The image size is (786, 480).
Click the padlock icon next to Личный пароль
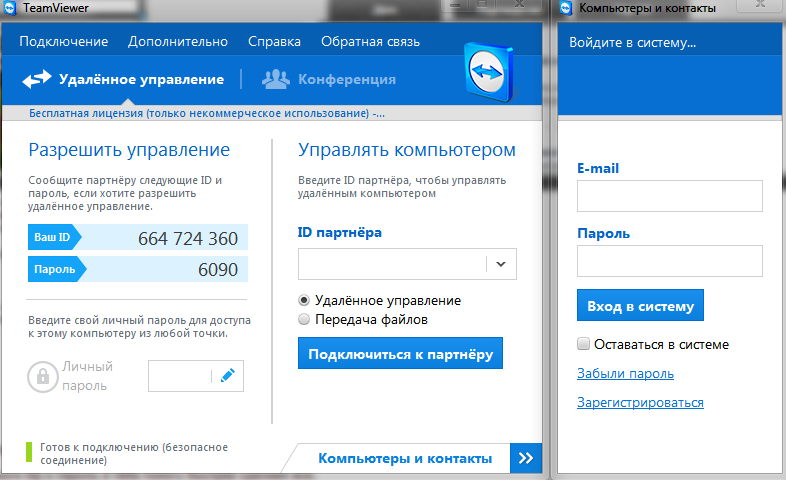point(43,376)
